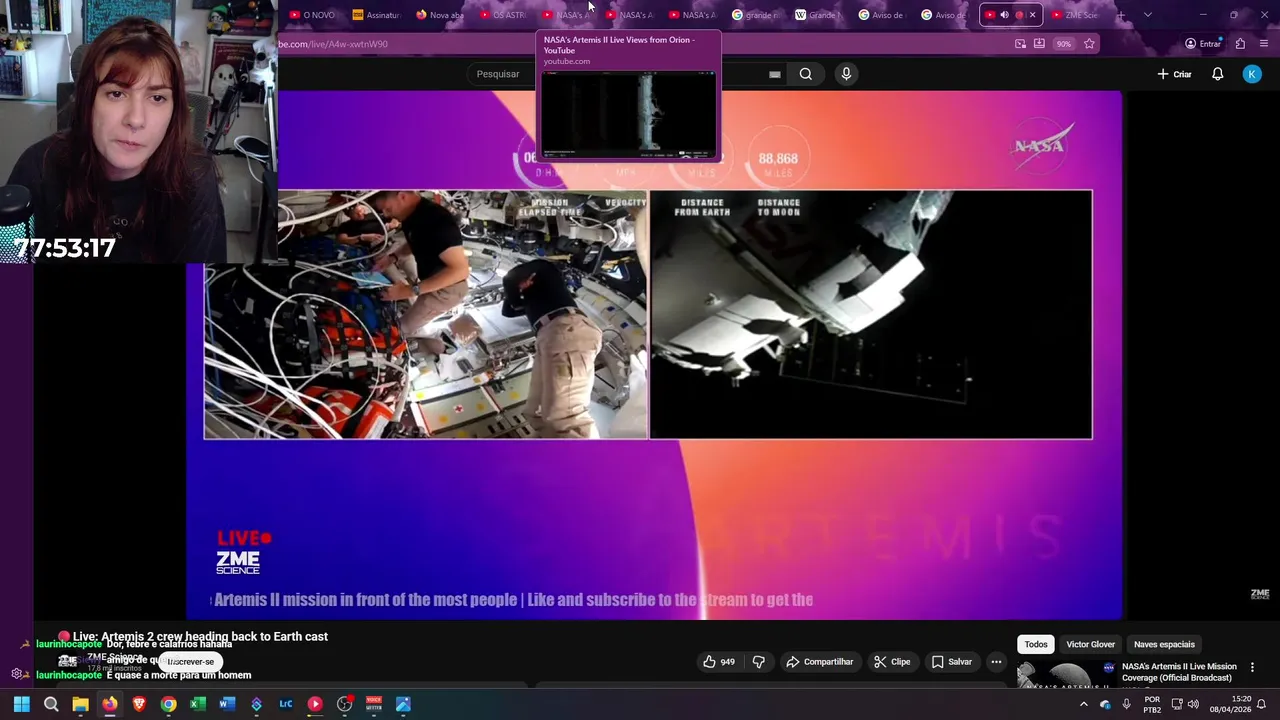
Task: Switch to the O NOVO browser tab
Action: pos(312,15)
